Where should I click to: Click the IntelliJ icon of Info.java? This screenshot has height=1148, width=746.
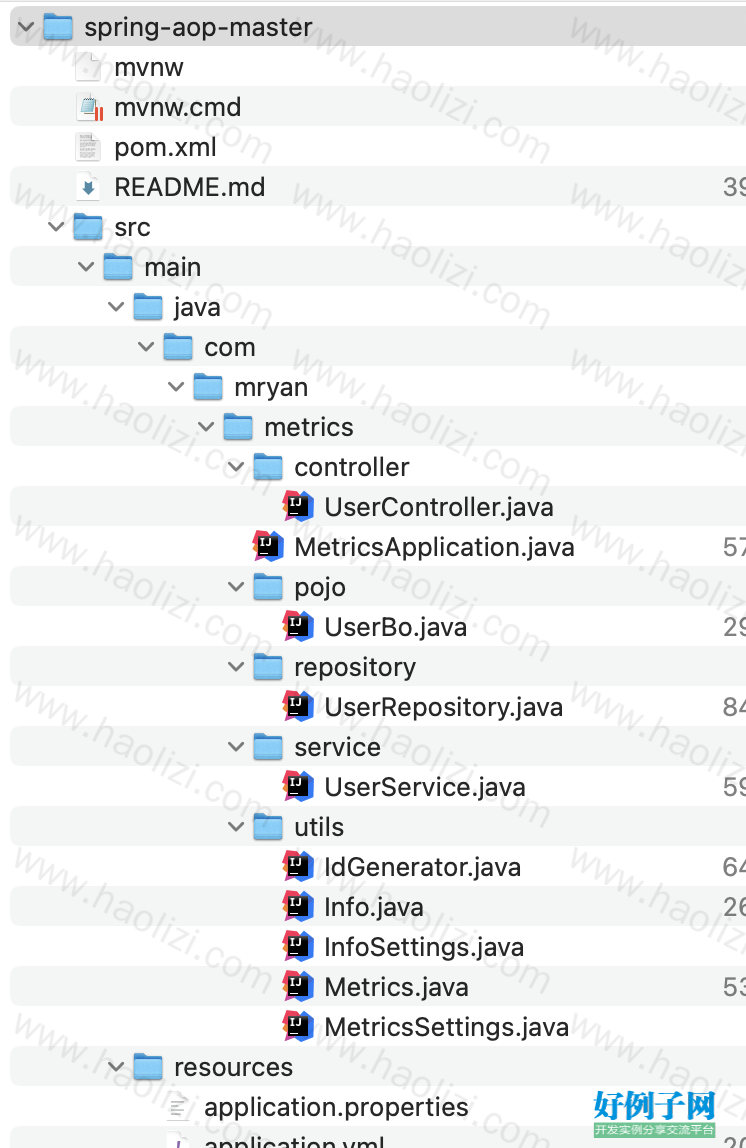[x=298, y=907]
